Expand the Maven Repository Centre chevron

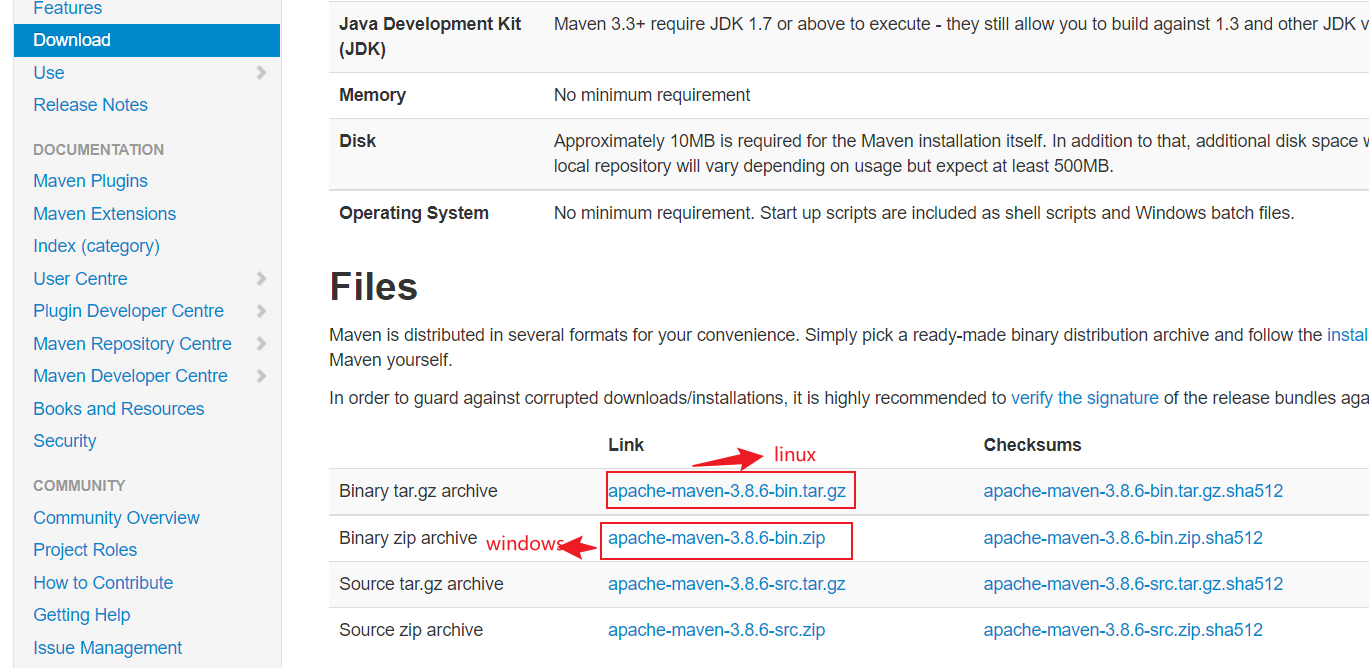click(261, 344)
